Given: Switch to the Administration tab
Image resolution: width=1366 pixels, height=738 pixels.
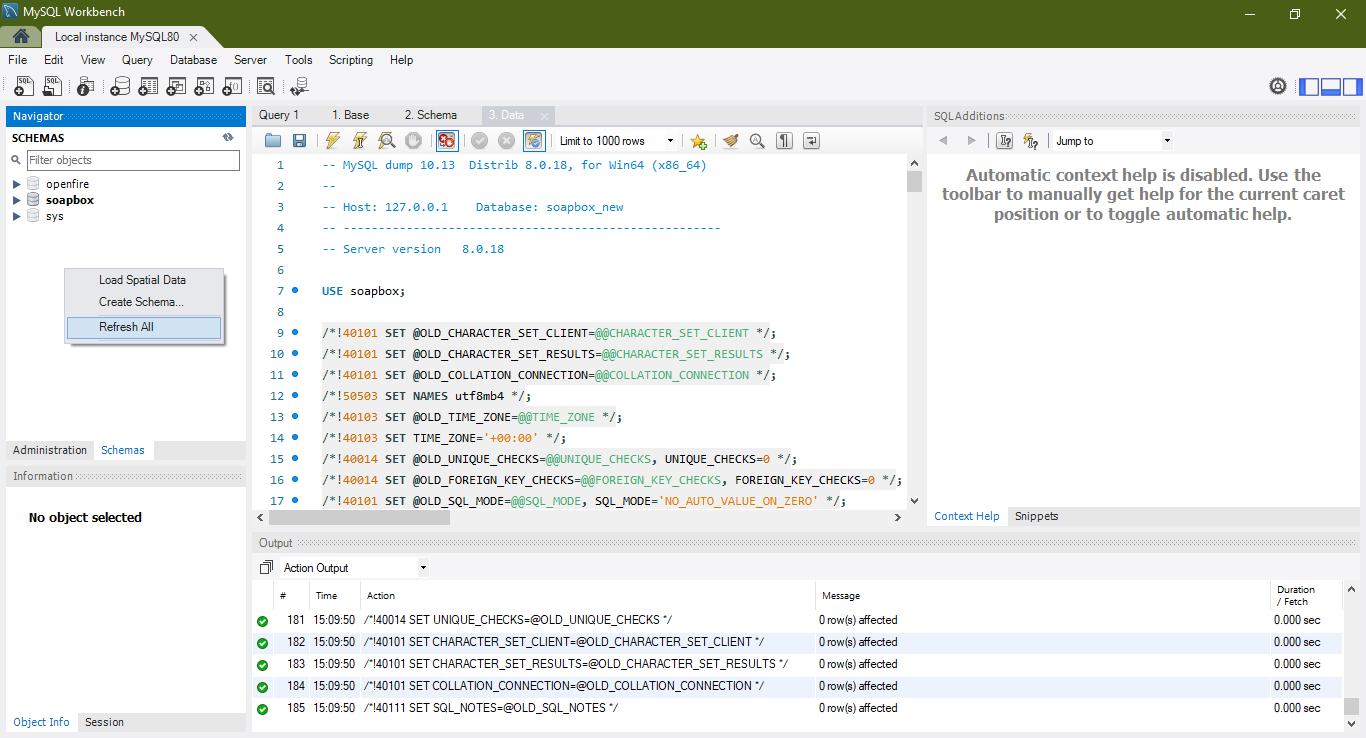Looking at the screenshot, I should click(50, 450).
